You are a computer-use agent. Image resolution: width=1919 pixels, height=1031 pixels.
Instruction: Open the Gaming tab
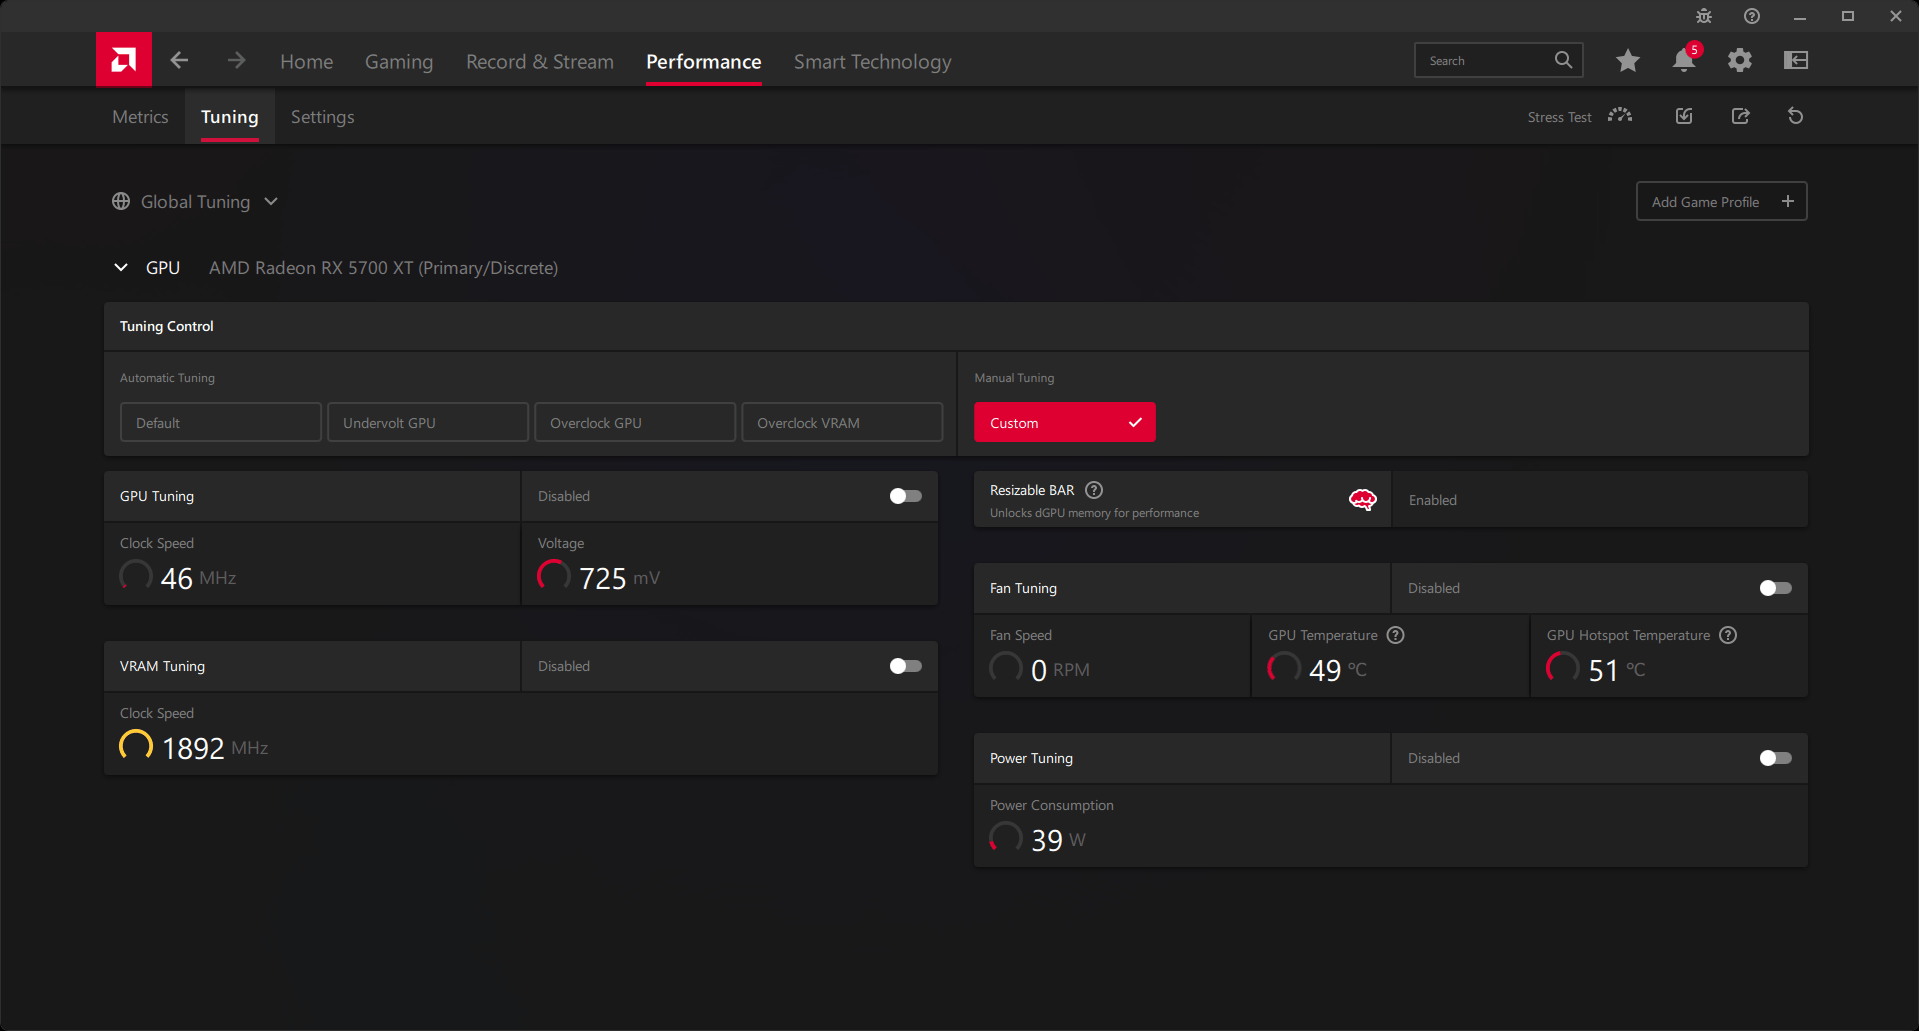tap(399, 61)
